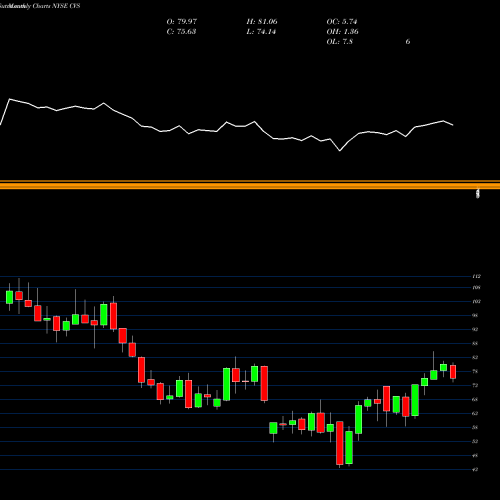Select the high value "H: 81.06"
The height and width of the screenshot is (500, 500).
pyautogui.click(x=262, y=22)
